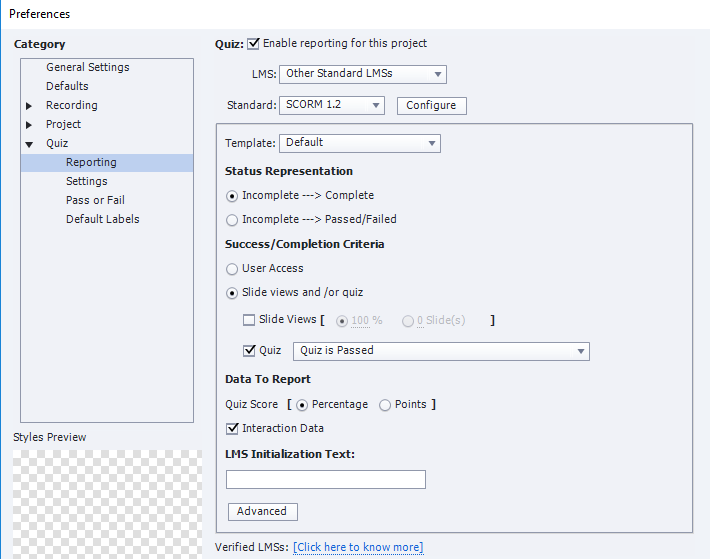Open the Advanced settings button

coord(263,511)
